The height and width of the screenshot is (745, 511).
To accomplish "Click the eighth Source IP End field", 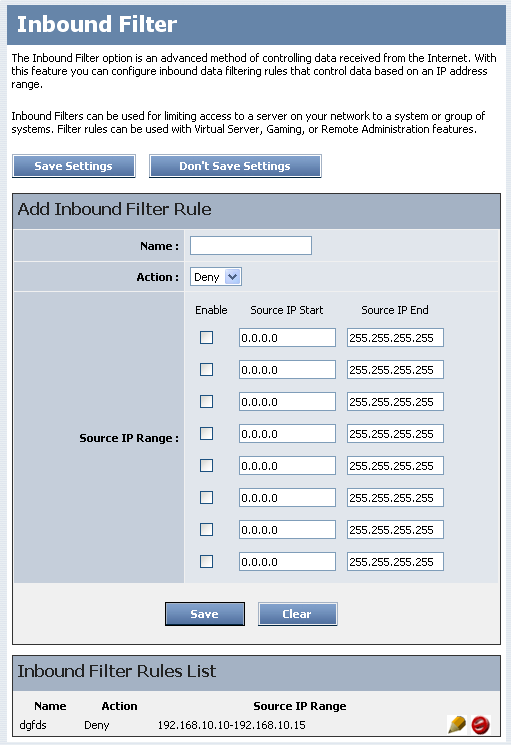I will (x=395, y=562).
